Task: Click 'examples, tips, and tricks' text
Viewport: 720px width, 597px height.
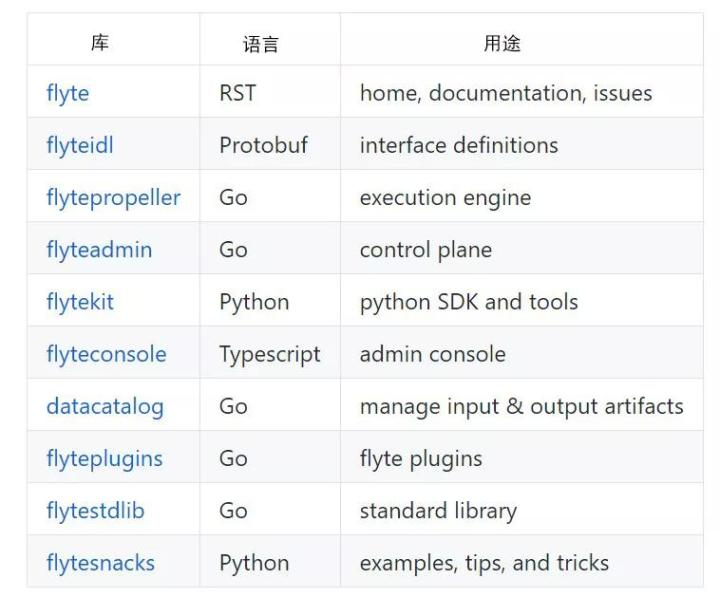Action: 484,564
